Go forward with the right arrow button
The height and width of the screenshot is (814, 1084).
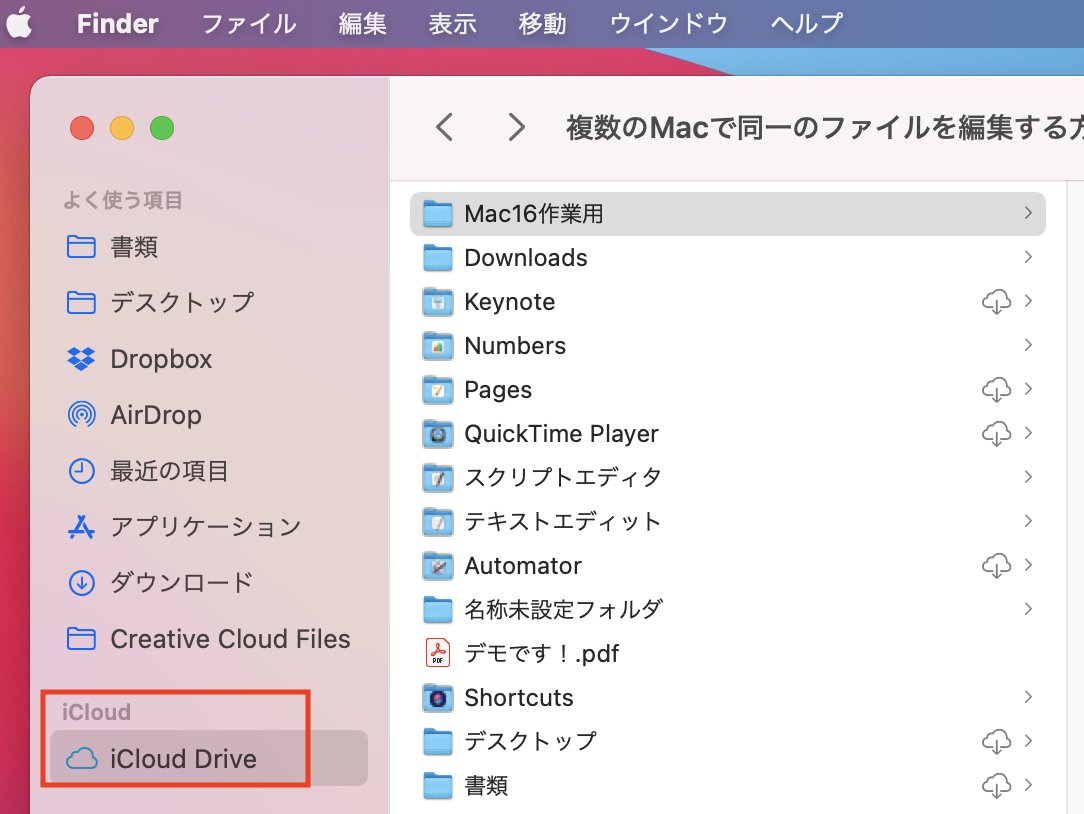pos(516,127)
